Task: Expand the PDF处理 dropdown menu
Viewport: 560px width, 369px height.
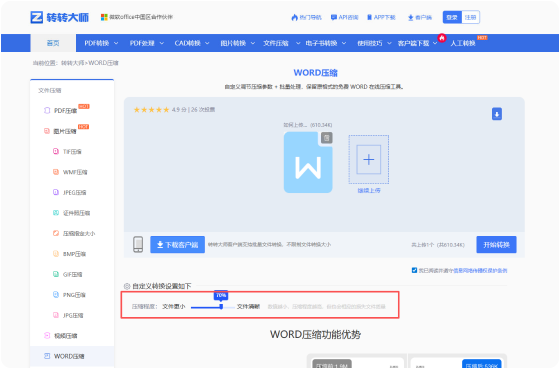Action: 146,43
